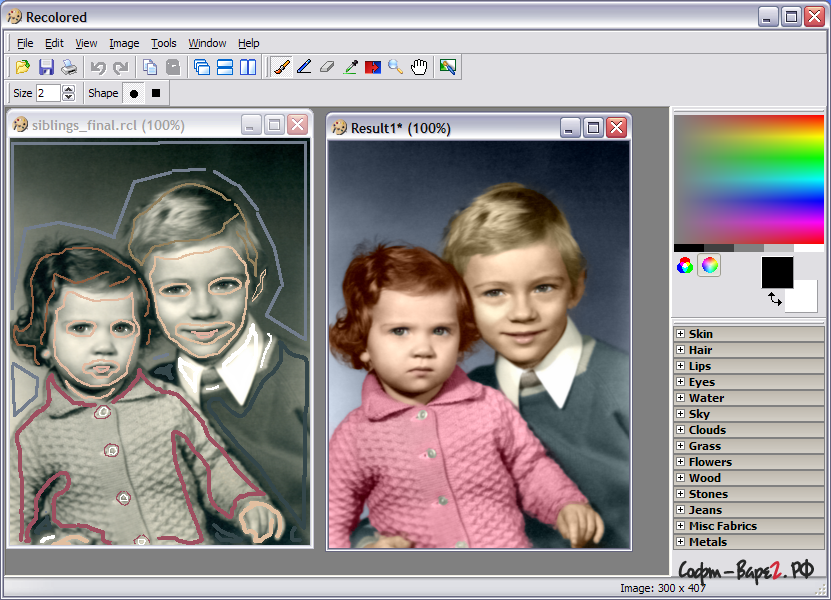Open the Edit menu
Screen dimensions: 831x600
pyautogui.click(x=54, y=43)
